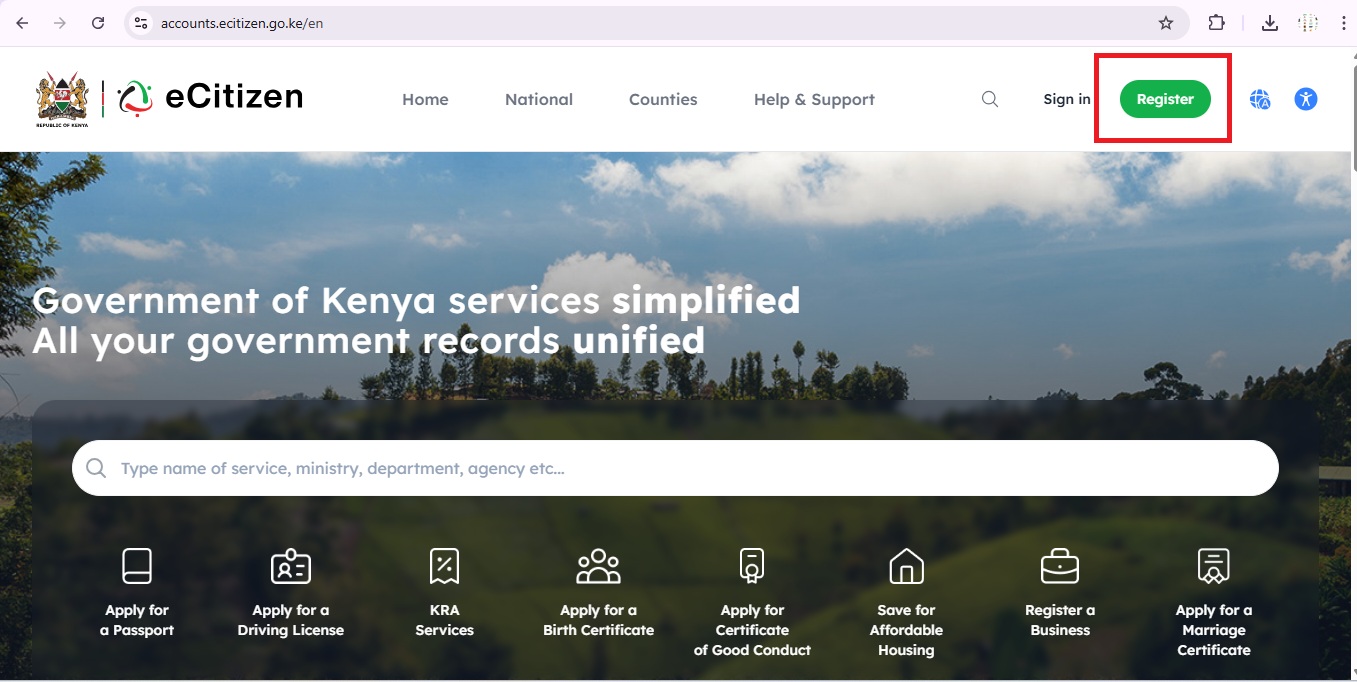Click the header search magnifier icon
This screenshot has width=1357, height=682.
point(990,99)
